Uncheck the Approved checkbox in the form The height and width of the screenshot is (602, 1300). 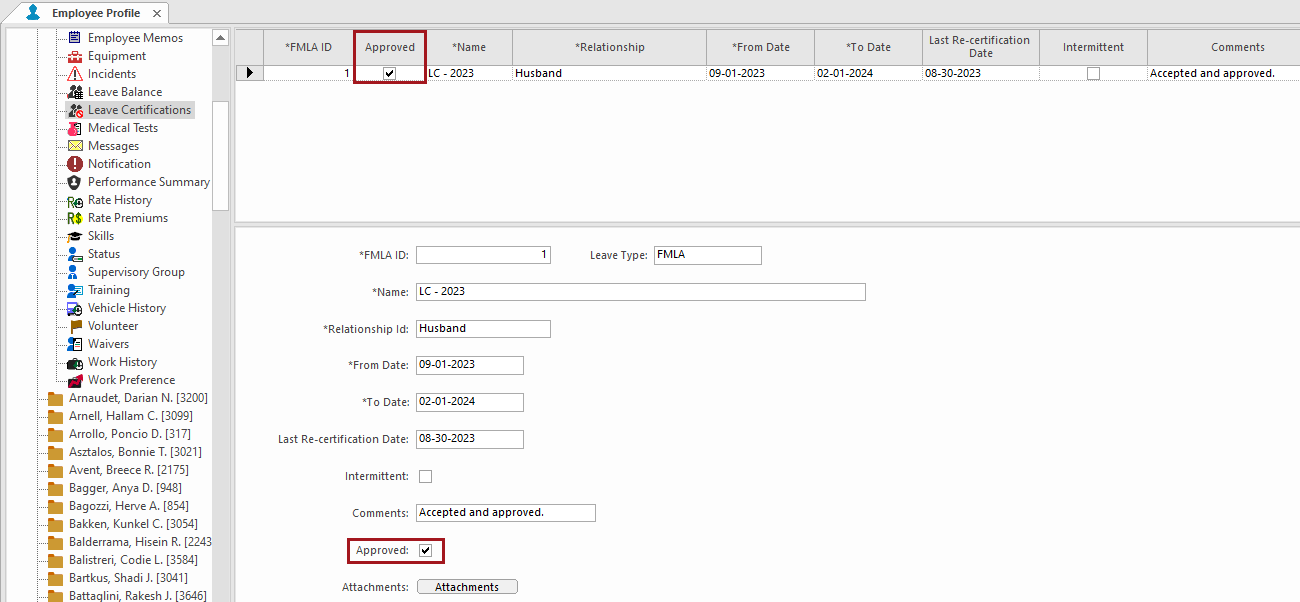[x=425, y=550]
